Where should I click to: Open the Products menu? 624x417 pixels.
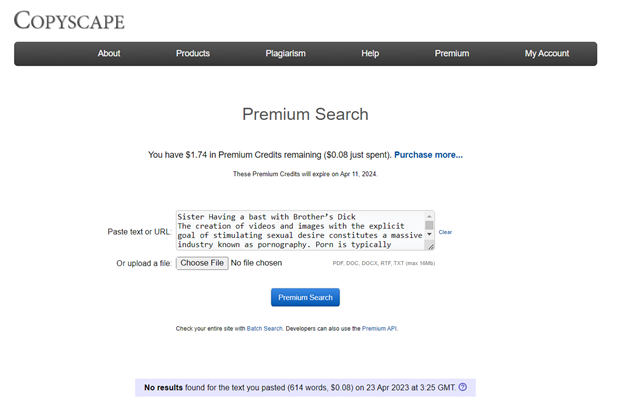coord(193,54)
